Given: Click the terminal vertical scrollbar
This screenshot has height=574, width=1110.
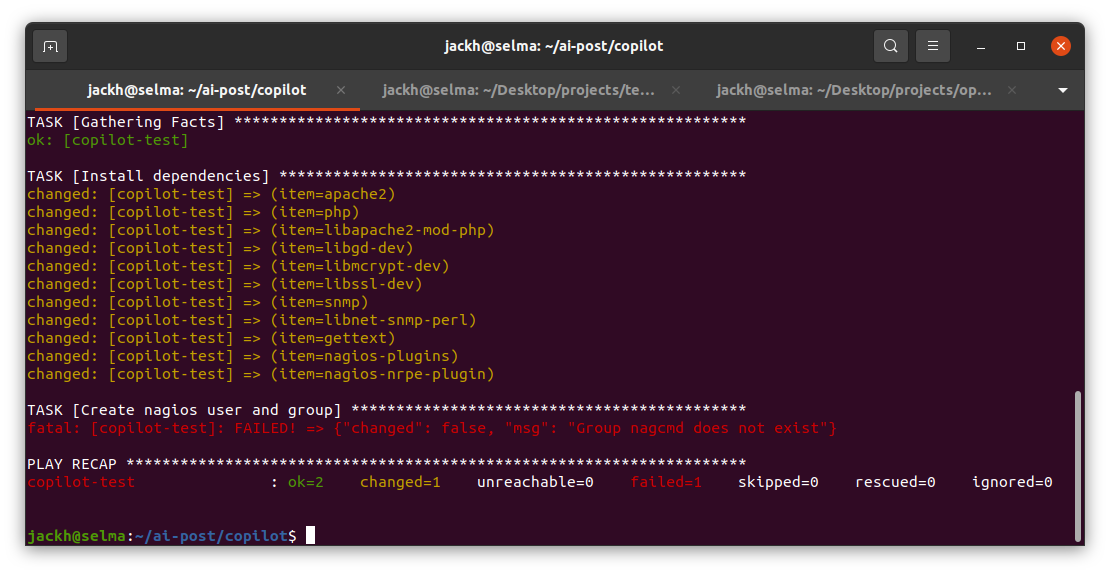Looking at the screenshot, I should [x=1078, y=466].
